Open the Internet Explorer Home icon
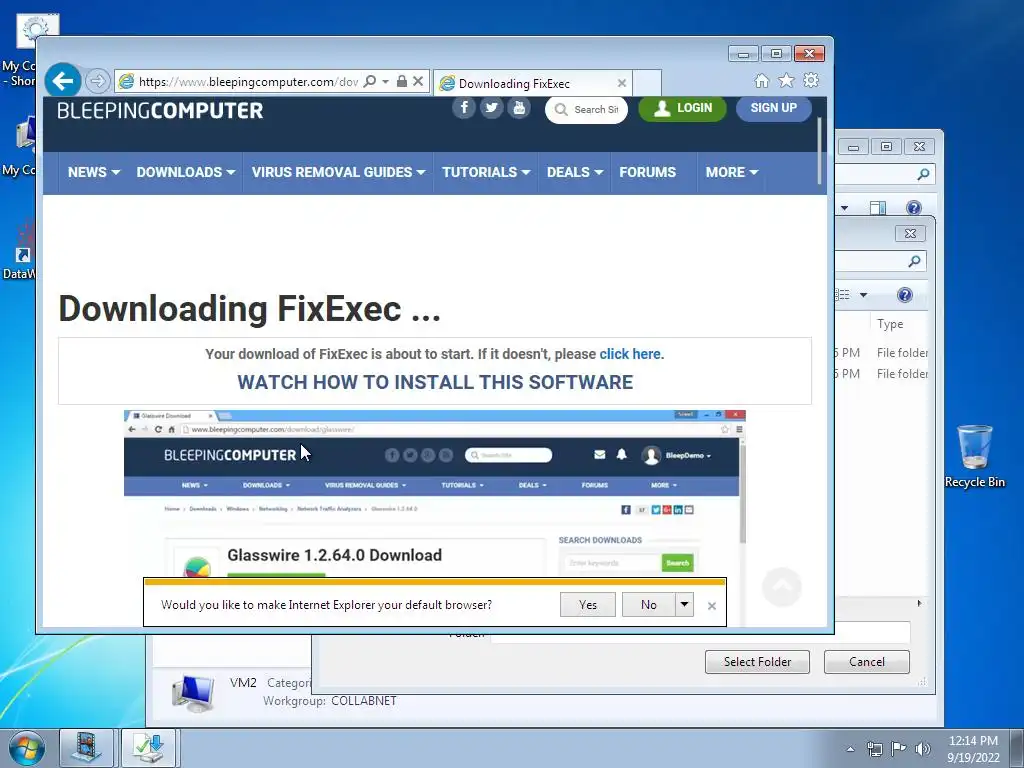 click(761, 80)
